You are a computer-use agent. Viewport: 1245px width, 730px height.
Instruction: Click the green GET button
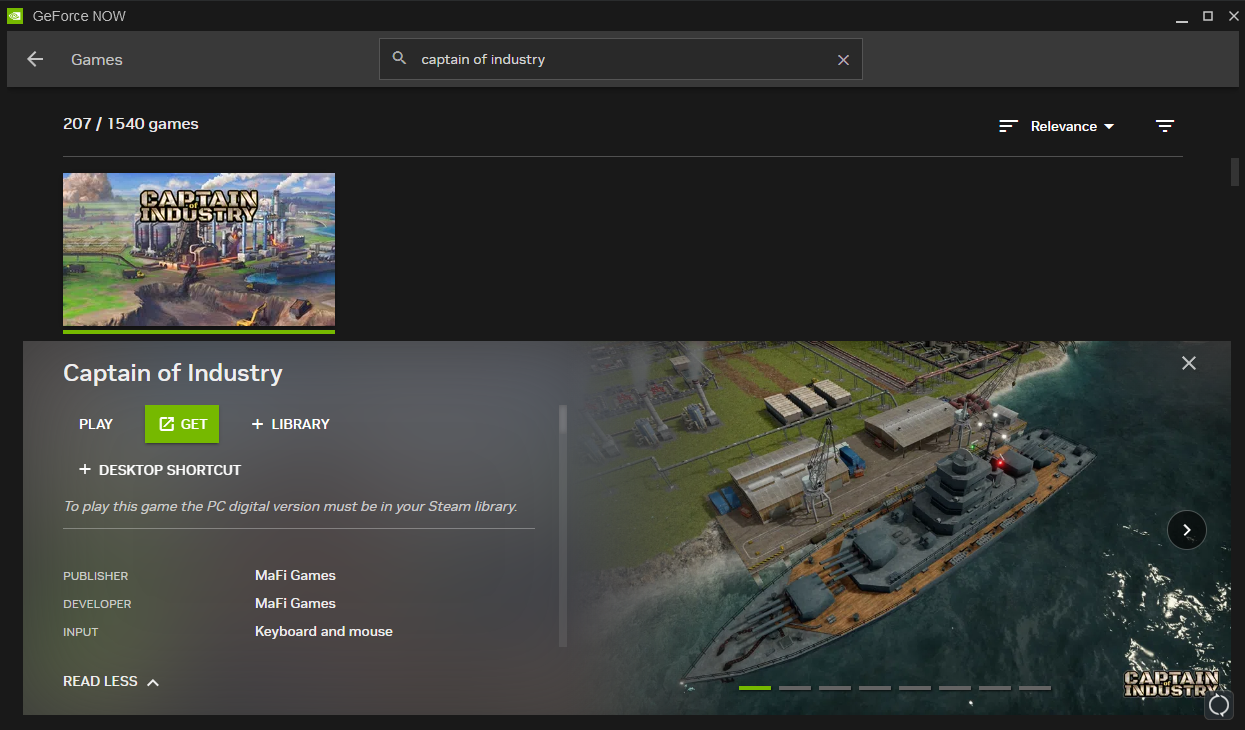(x=182, y=424)
